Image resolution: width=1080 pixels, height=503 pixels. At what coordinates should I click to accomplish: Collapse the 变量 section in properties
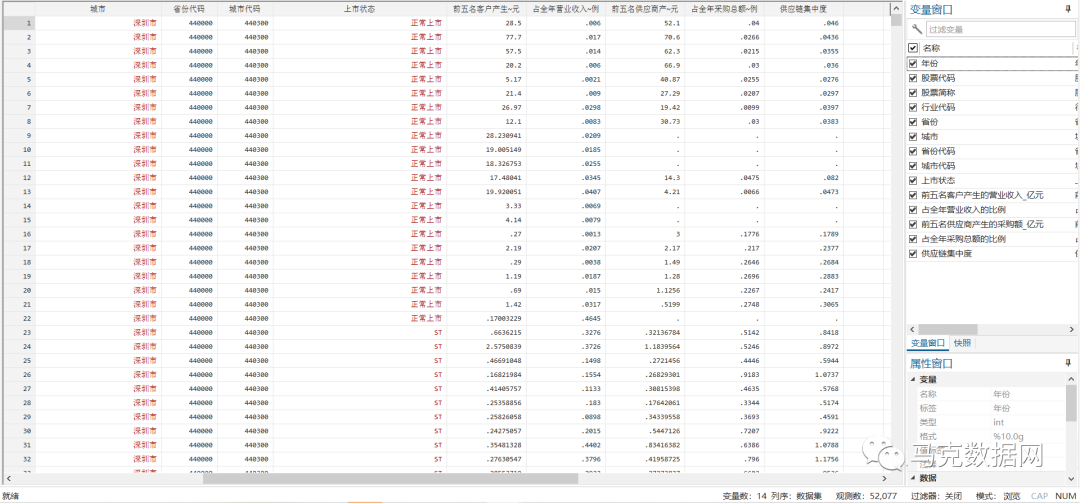point(913,380)
